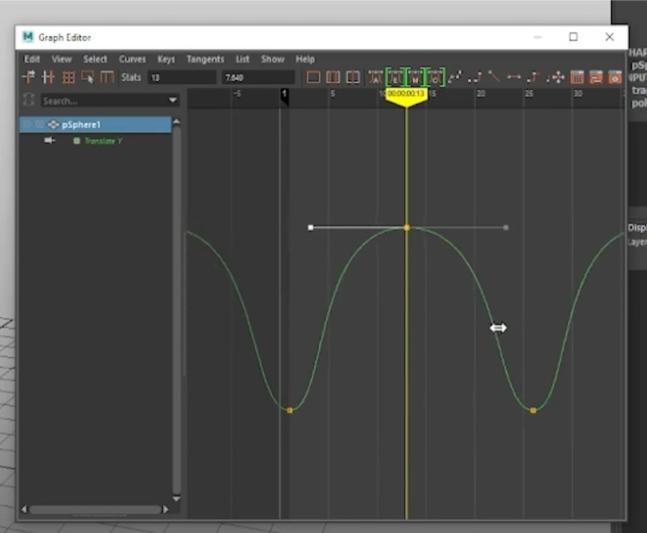Click middle green-bracketed tangent icon
The image size is (647, 533).
pos(416,77)
